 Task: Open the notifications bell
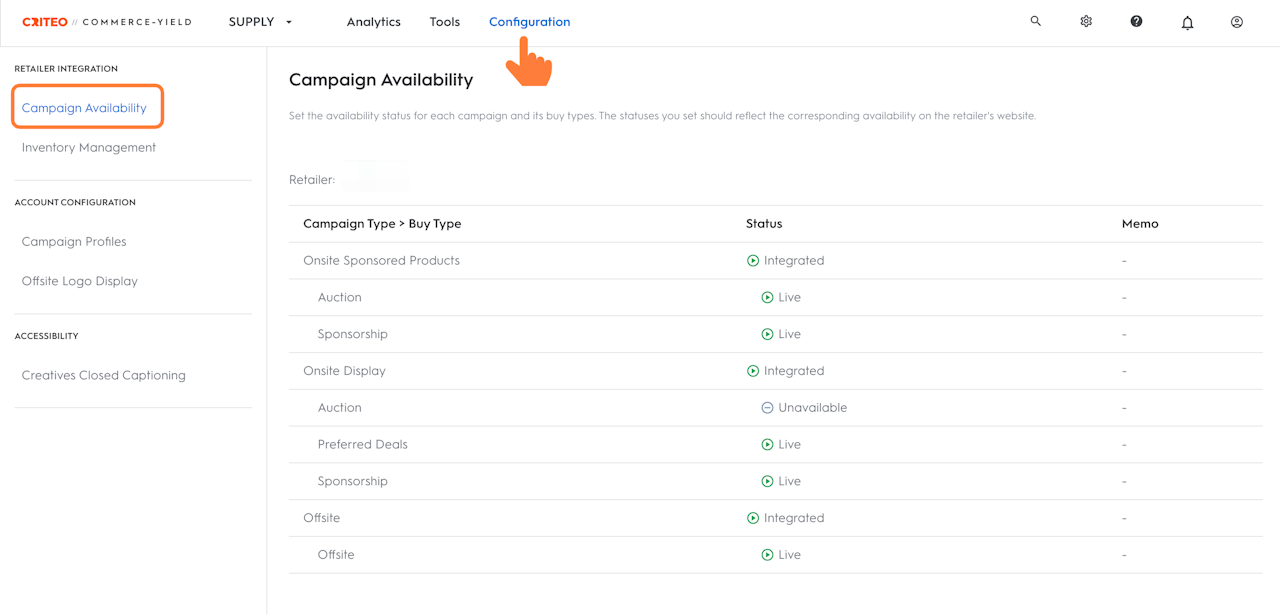1187,22
